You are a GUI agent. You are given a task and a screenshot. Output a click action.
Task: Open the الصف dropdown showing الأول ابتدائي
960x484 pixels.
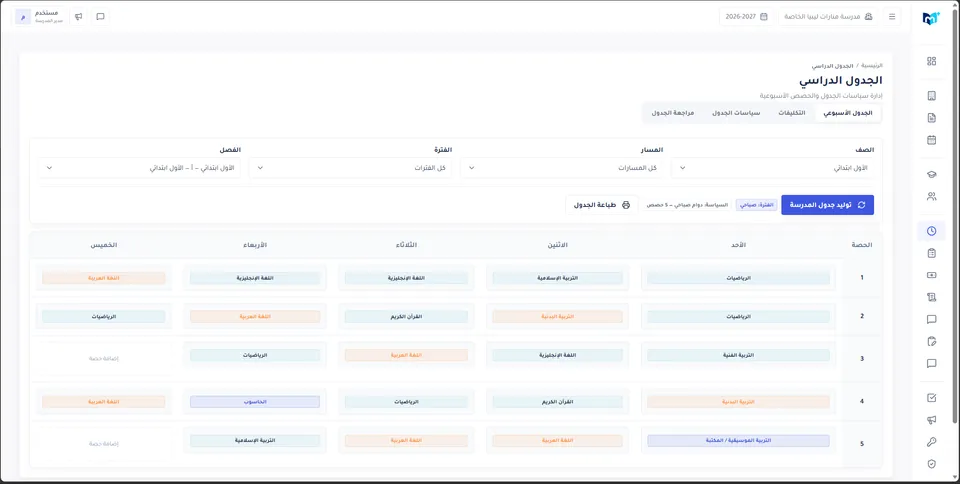pos(772,168)
